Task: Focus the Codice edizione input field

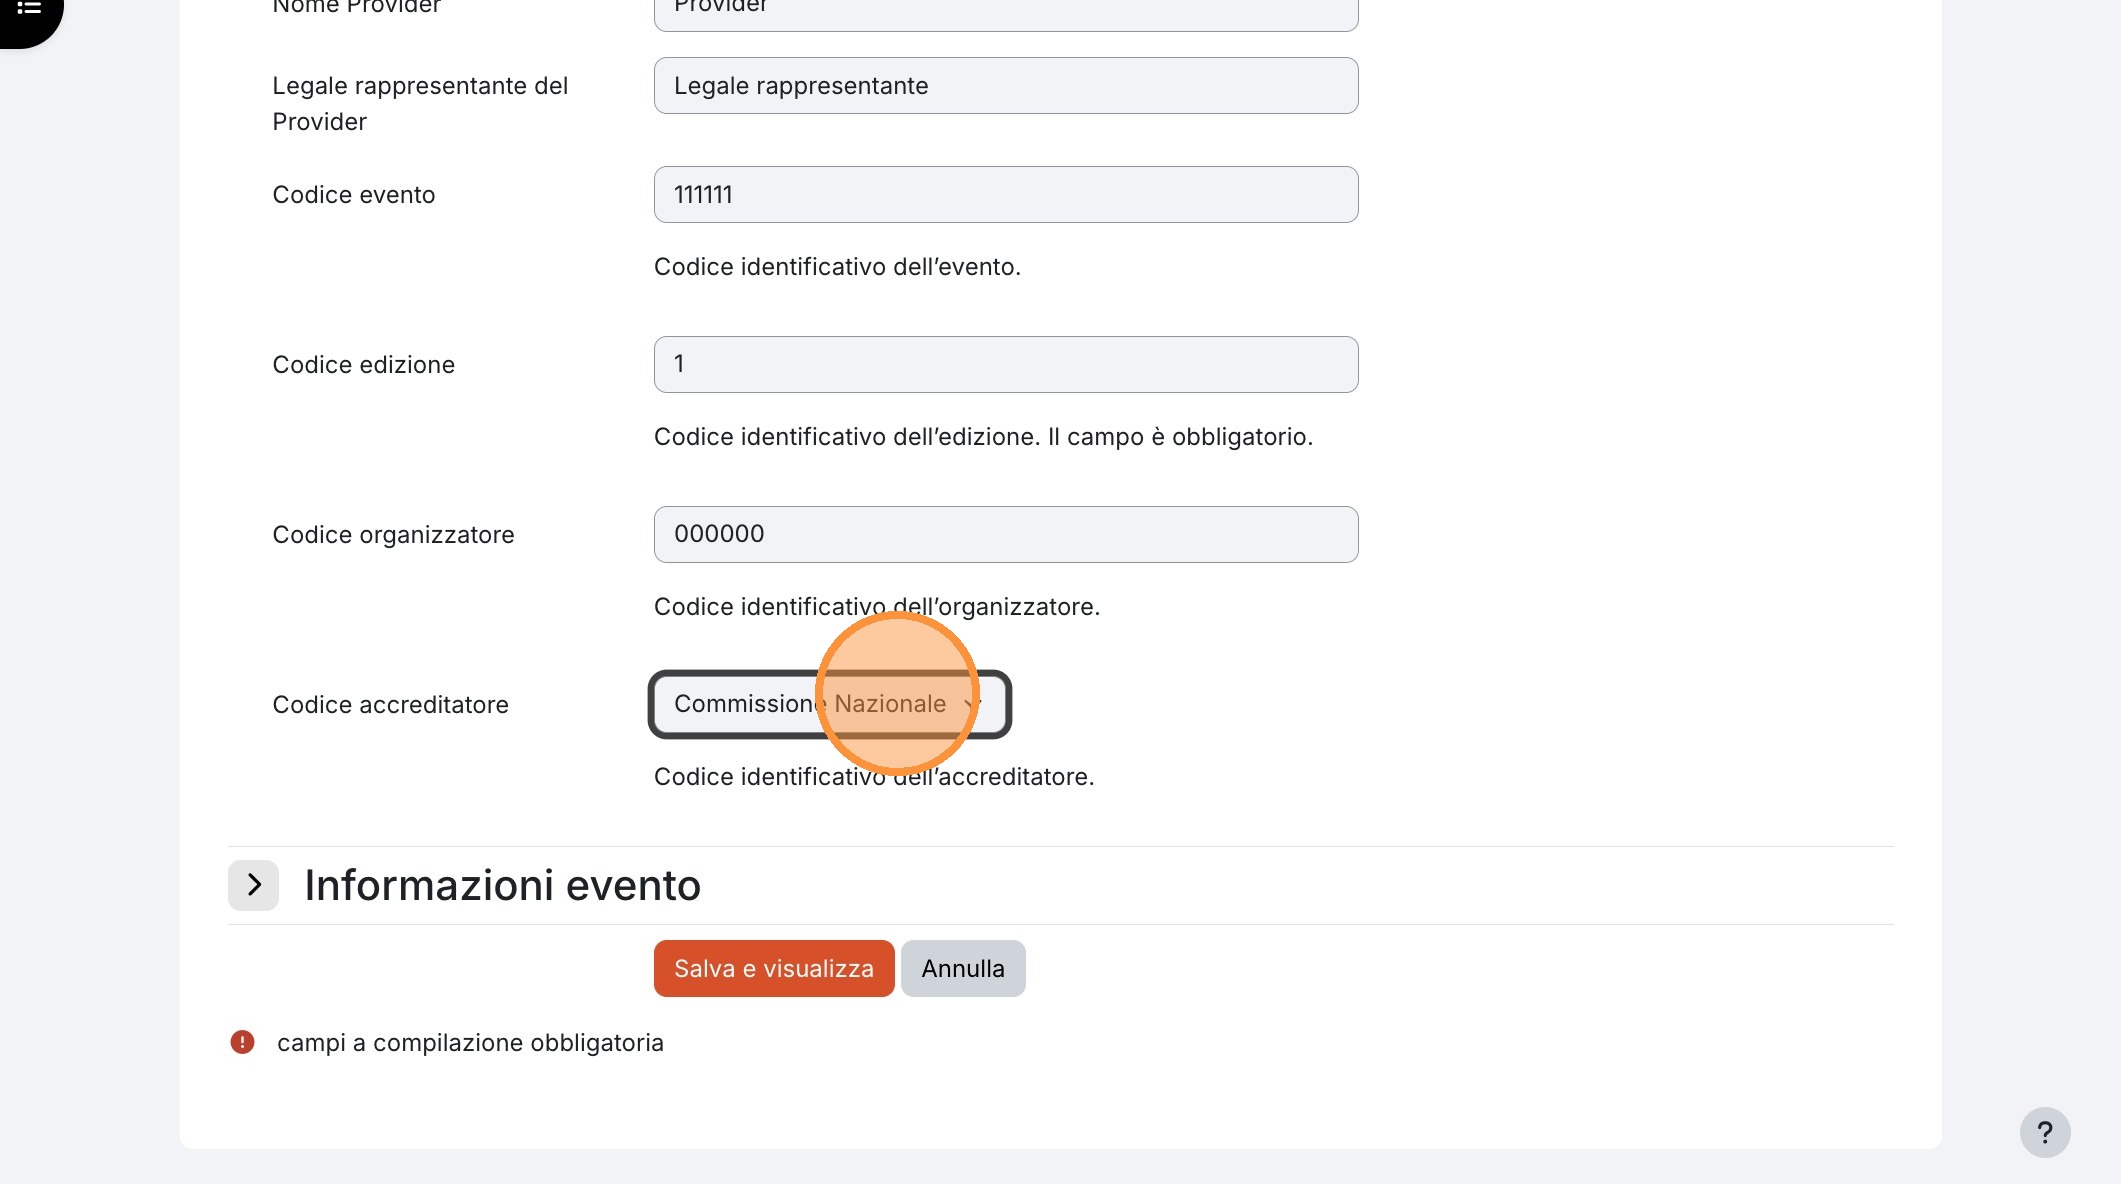Action: tap(1006, 365)
